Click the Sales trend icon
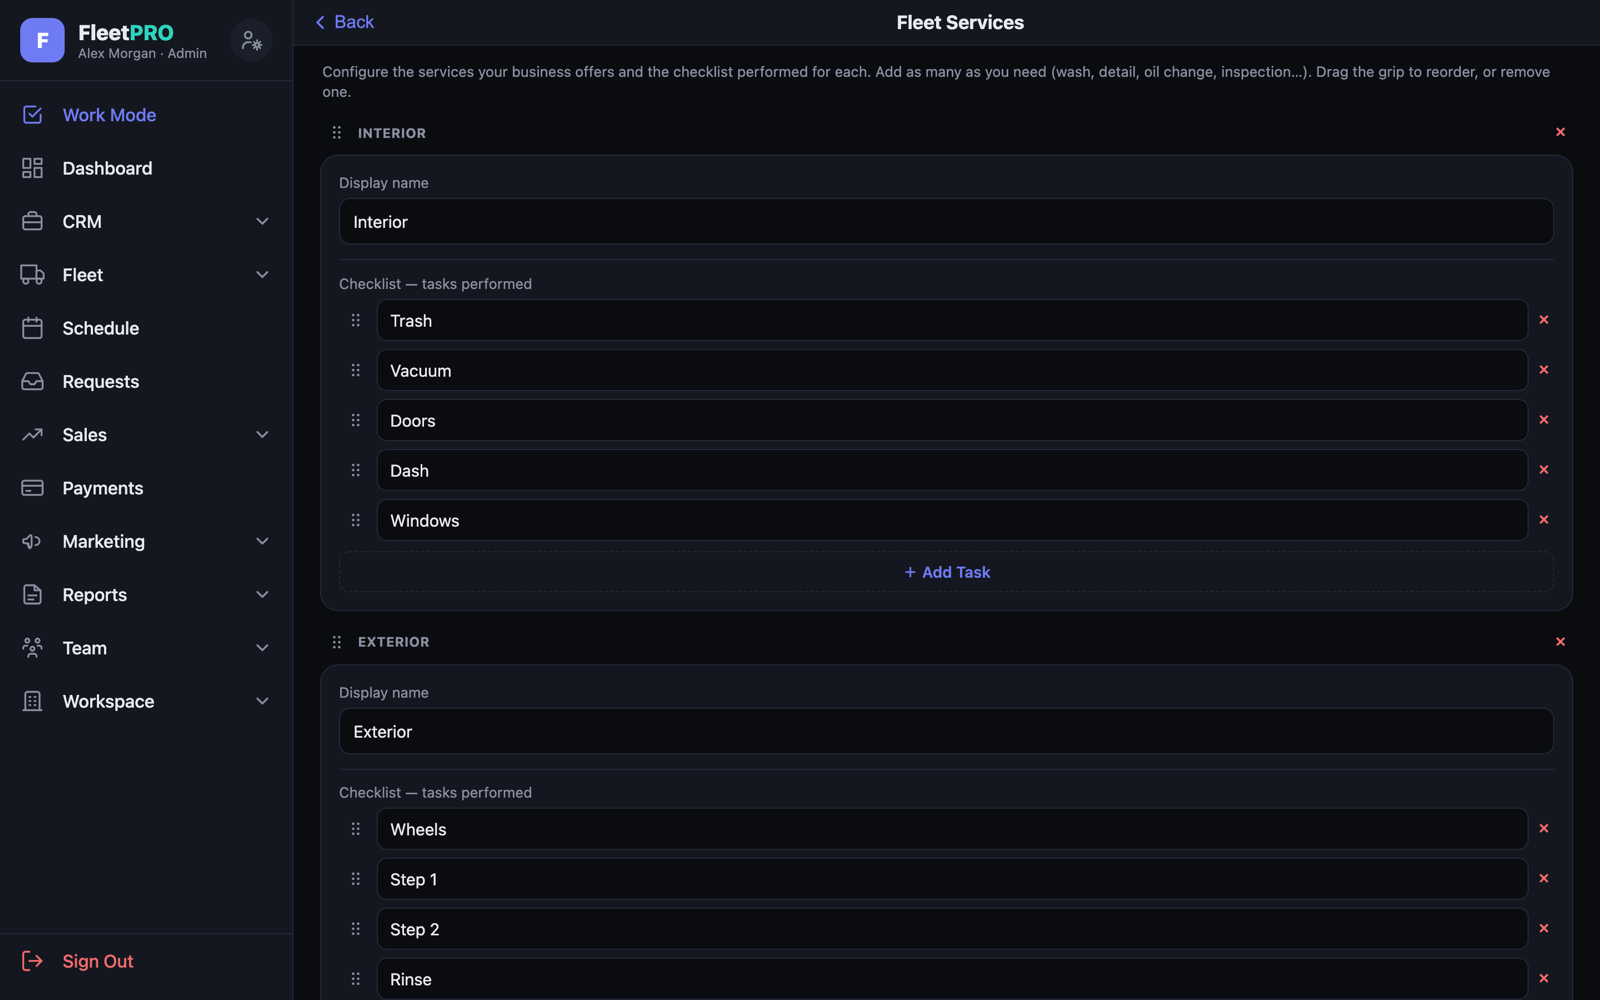Image resolution: width=1600 pixels, height=1000 pixels. (x=32, y=435)
